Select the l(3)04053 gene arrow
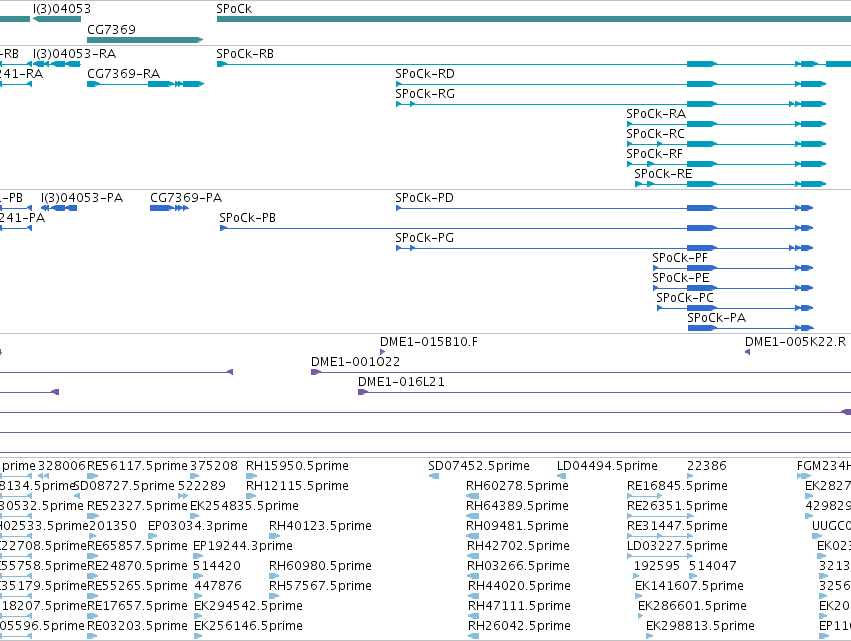The height and width of the screenshot is (641, 851). [56, 19]
